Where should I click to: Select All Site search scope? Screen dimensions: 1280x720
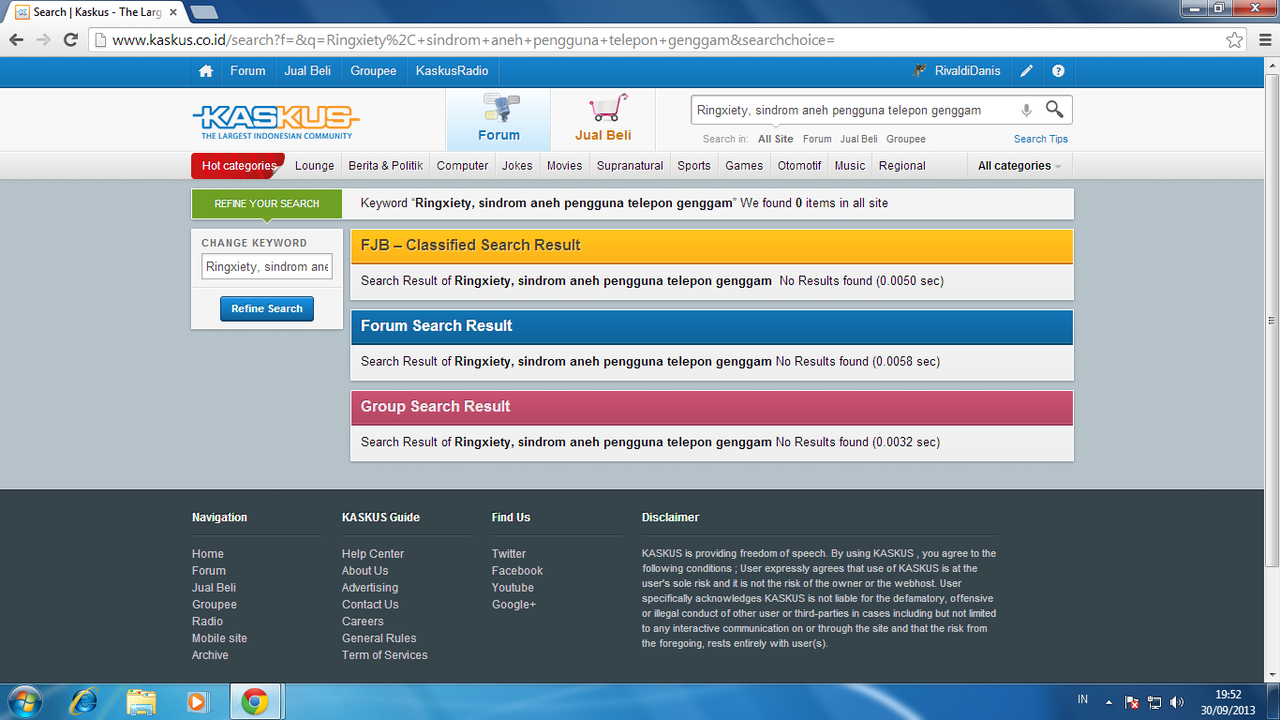coord(776,139)
